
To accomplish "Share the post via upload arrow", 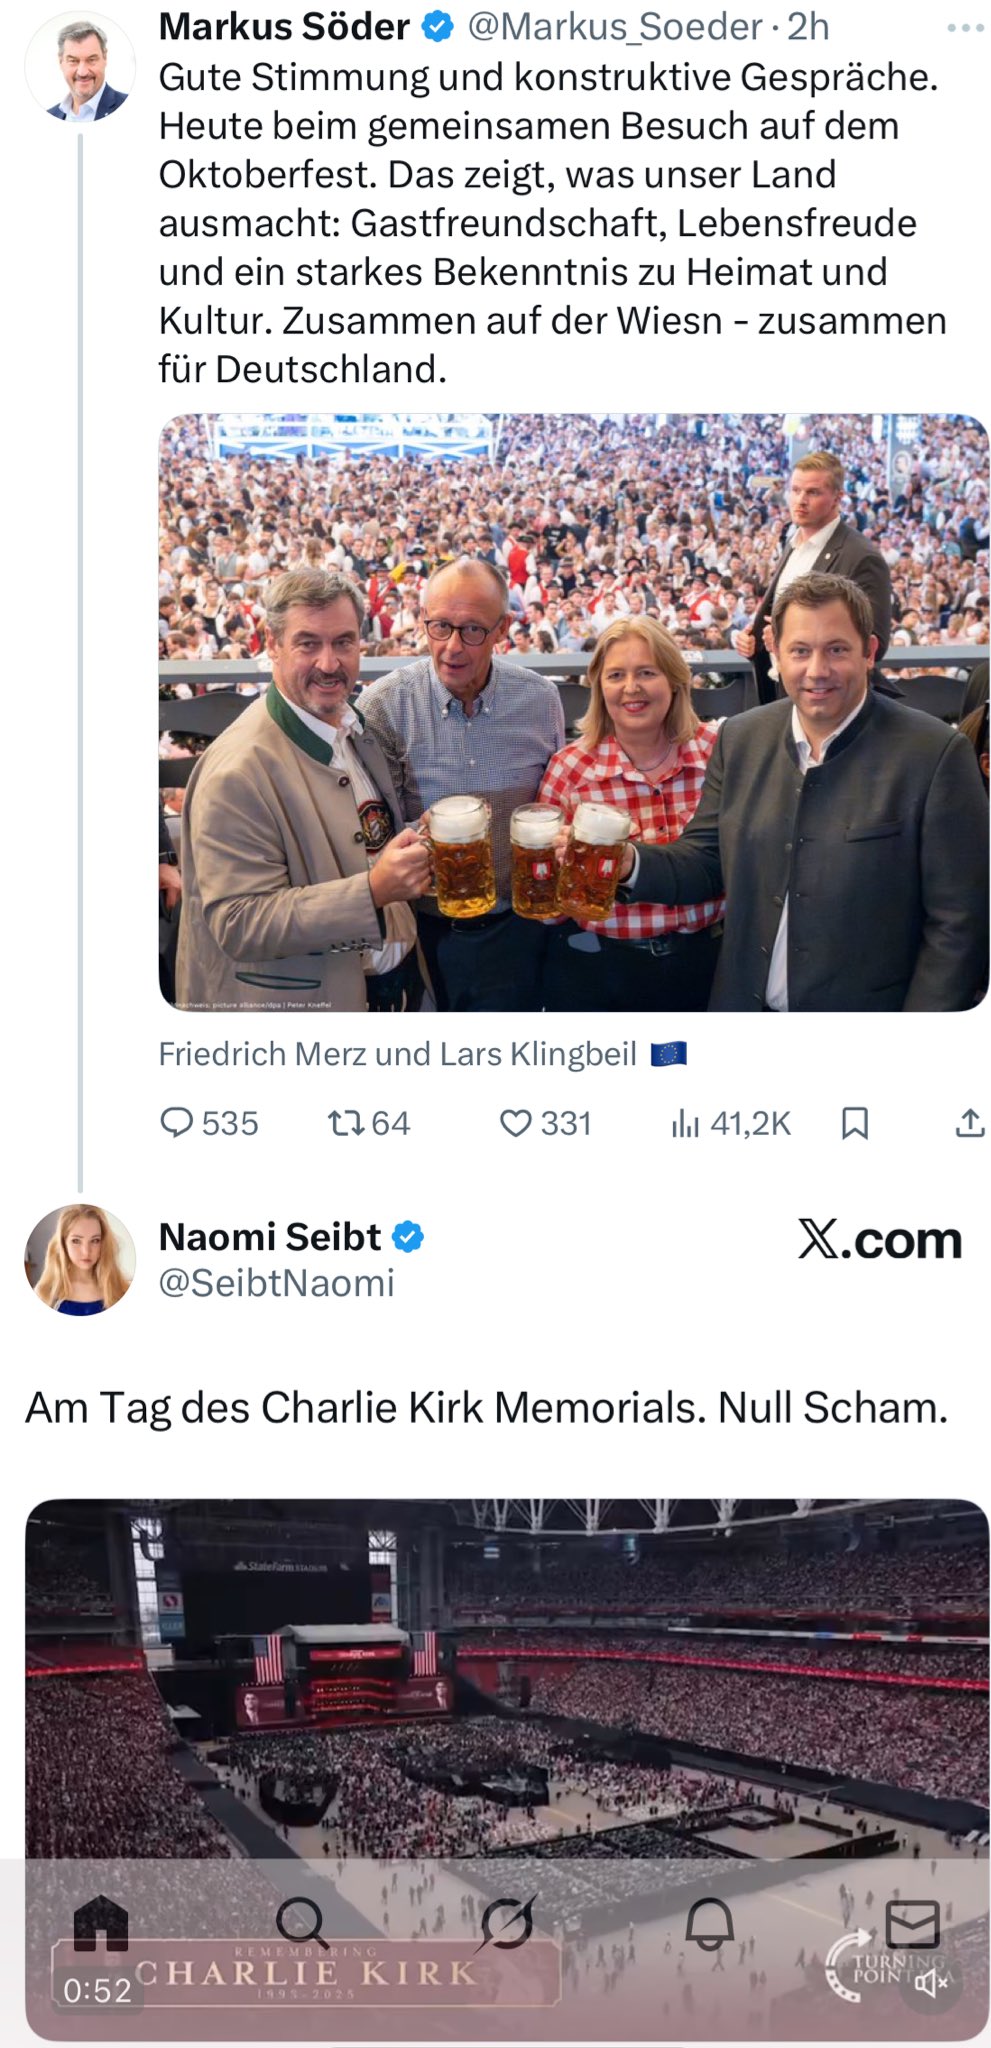I will point(969,1124).
